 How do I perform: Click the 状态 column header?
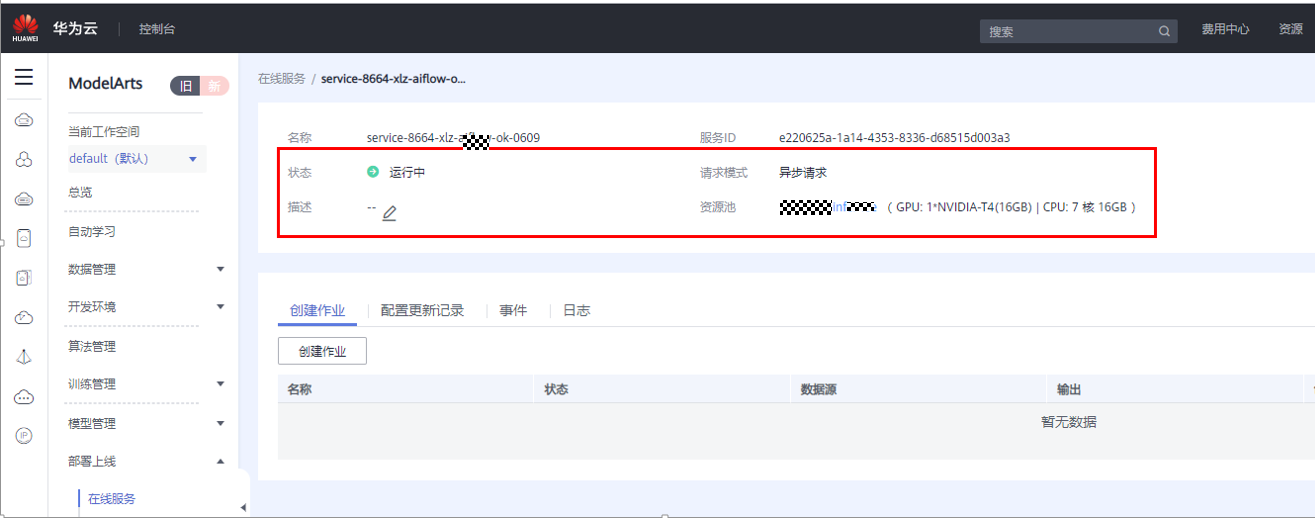(x=556, y=389)
